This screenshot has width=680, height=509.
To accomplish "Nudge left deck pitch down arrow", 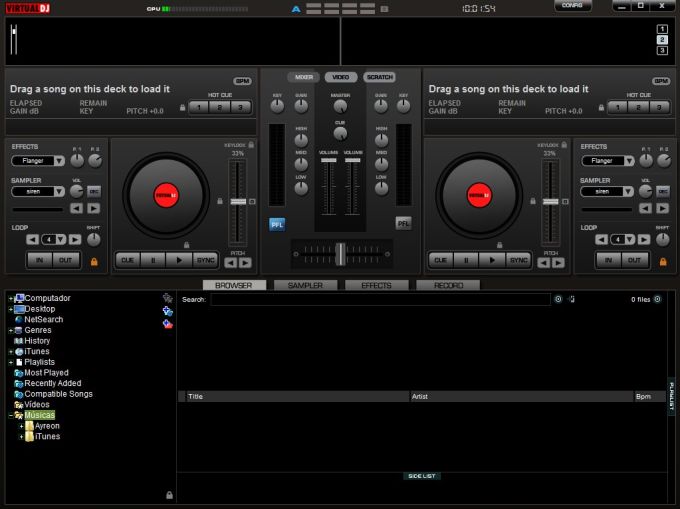I will [231, 263].
